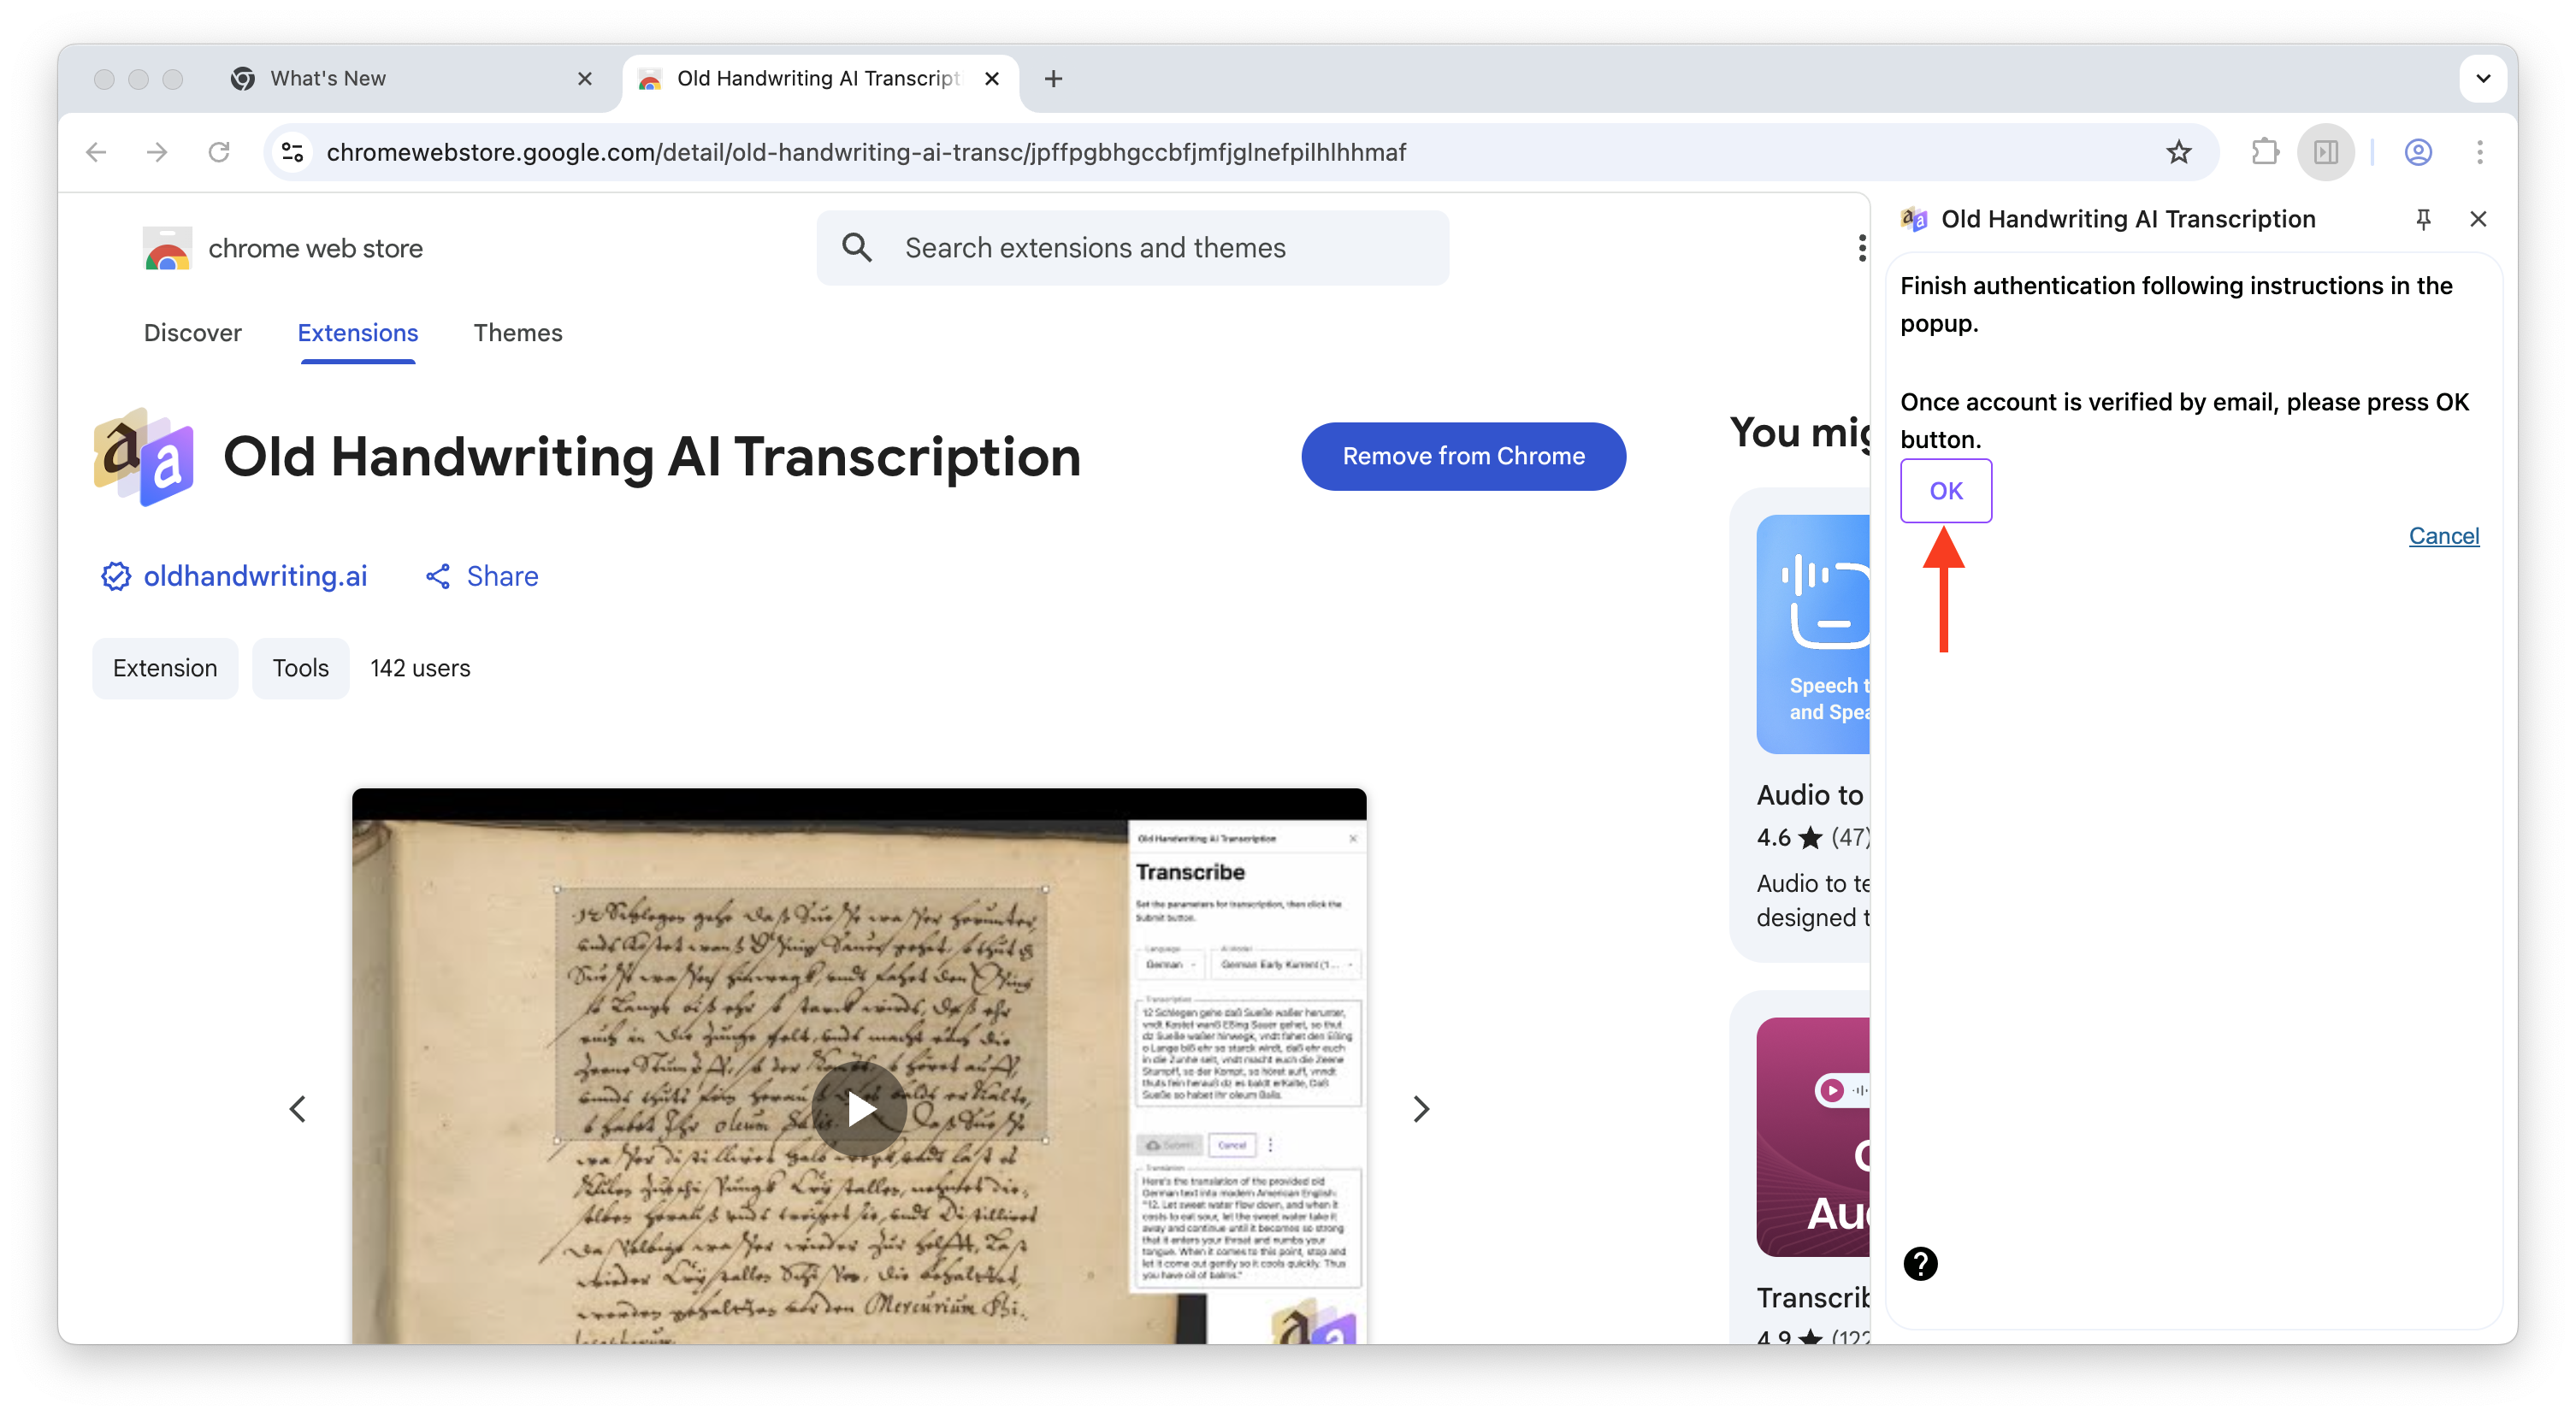Click the OK button in the side panel
Image resolution: width=2576 pixels, height=1416 pixels.
click(1945, 490)
